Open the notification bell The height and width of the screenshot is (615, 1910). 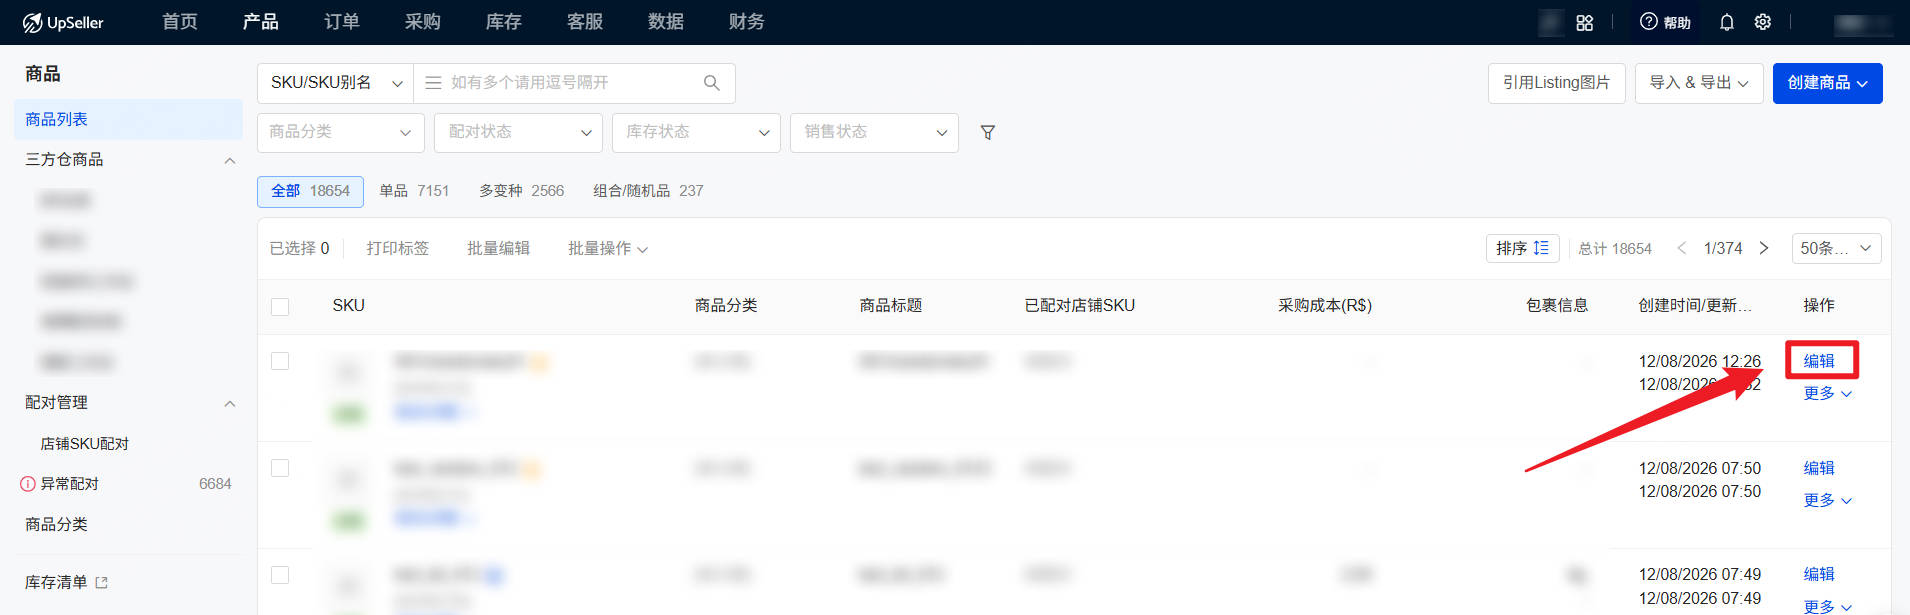point(1727,22)
